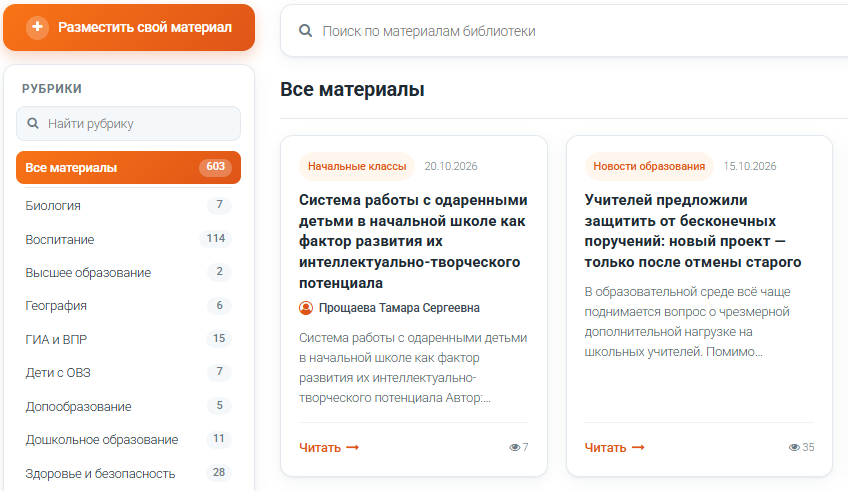Open the Высшее образование rubric
Viewport: 848px width, 491px height.
128,272
